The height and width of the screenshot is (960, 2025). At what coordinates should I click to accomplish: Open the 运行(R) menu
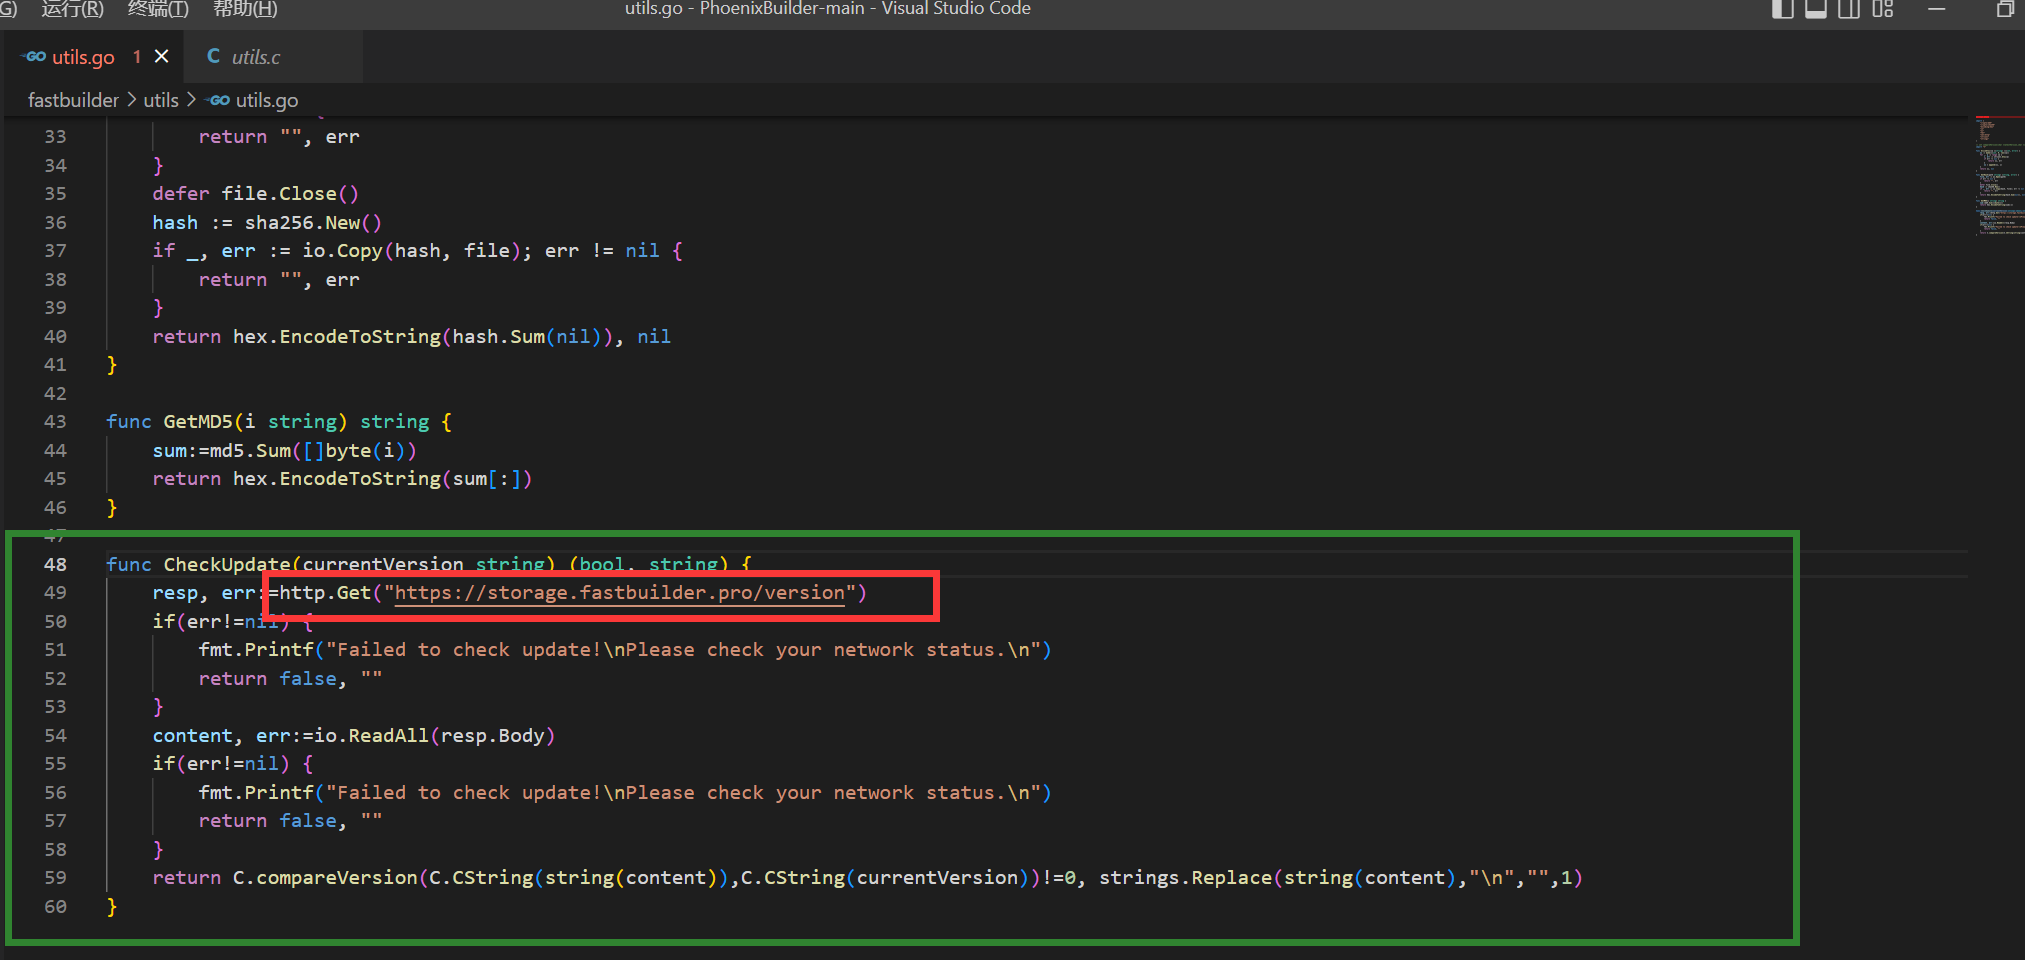click(71, 10)
